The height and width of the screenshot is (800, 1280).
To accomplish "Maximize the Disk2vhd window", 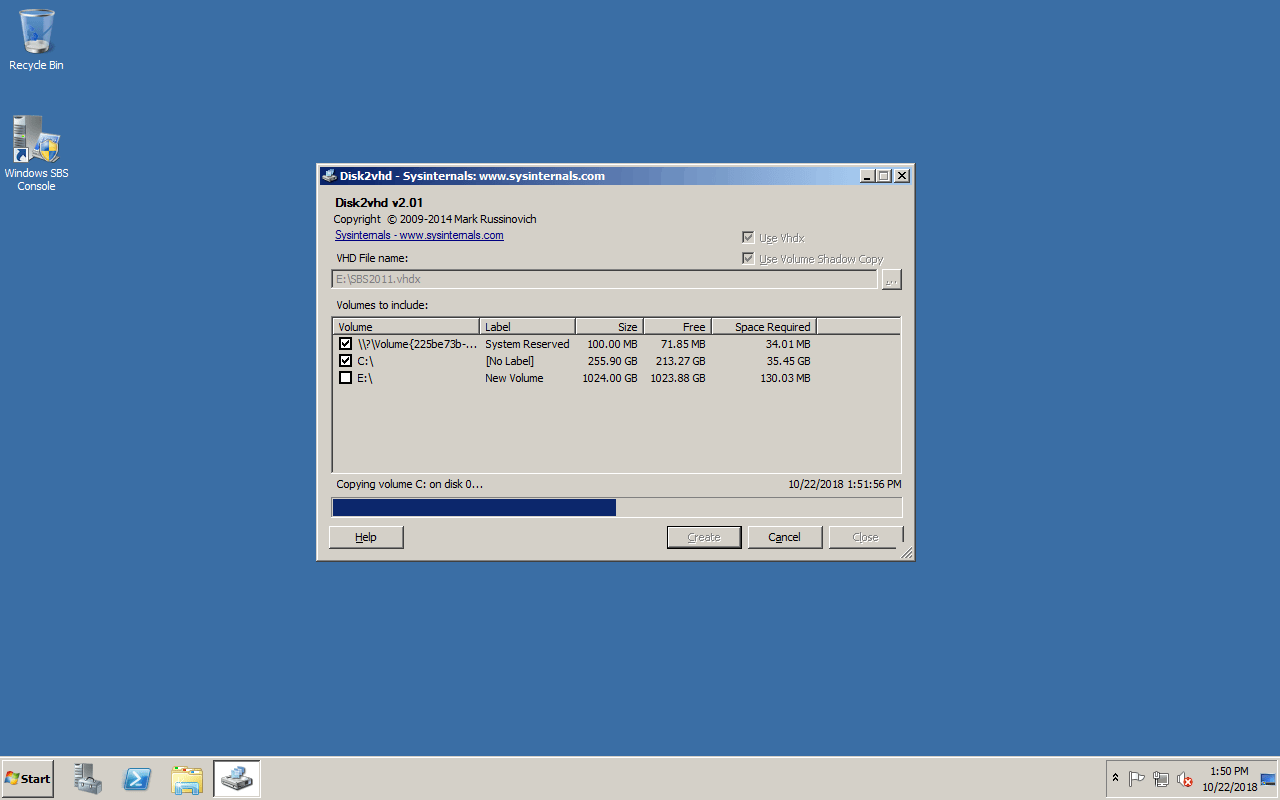I will pyautogui.click(x=883, y=176).
